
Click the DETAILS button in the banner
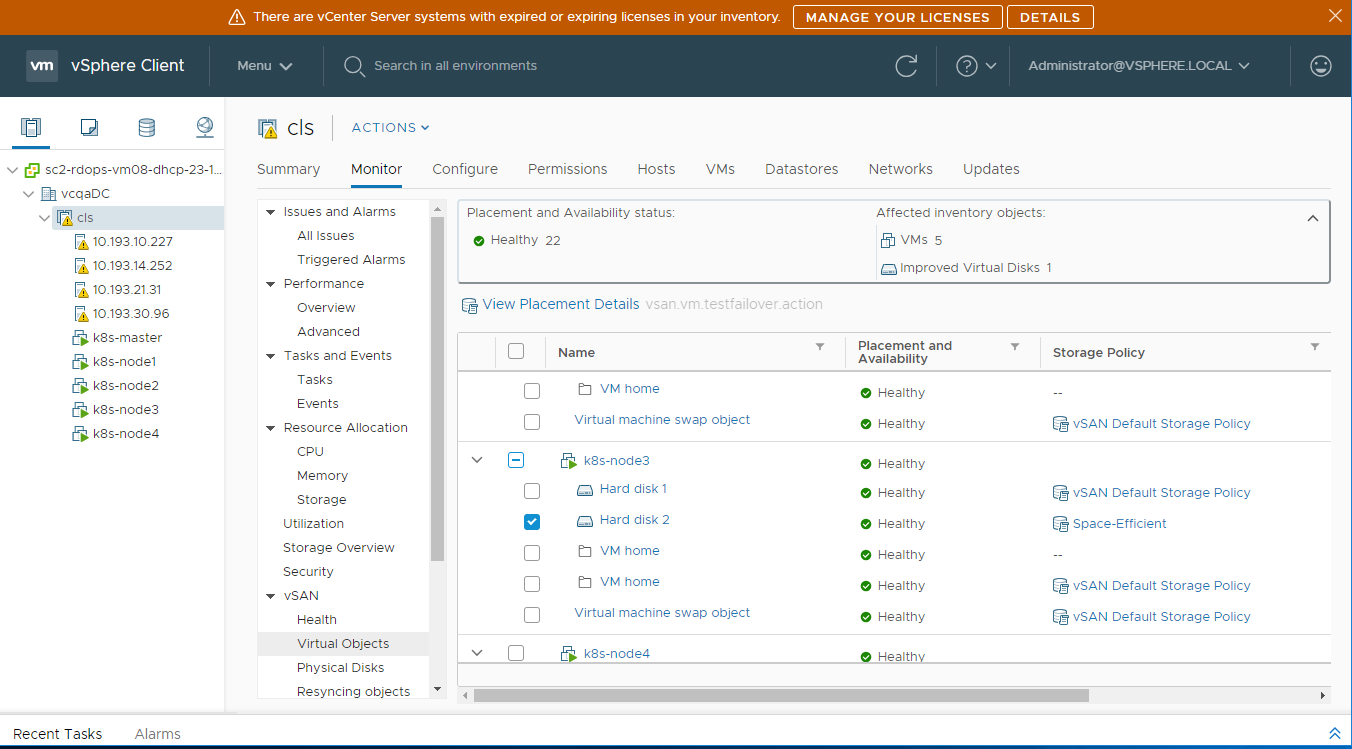pyautogui.click(x=1050, y=17)
